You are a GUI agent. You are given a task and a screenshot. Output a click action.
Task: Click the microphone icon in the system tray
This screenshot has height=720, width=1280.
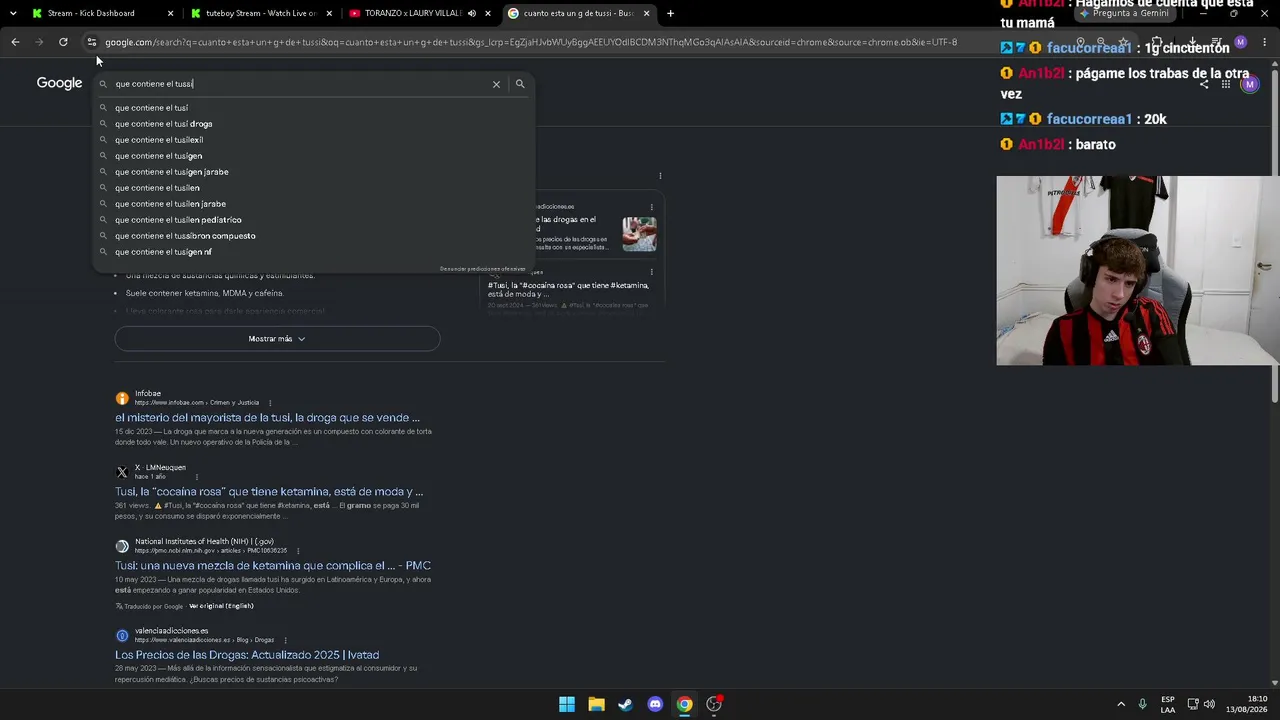pos(1142,704)
